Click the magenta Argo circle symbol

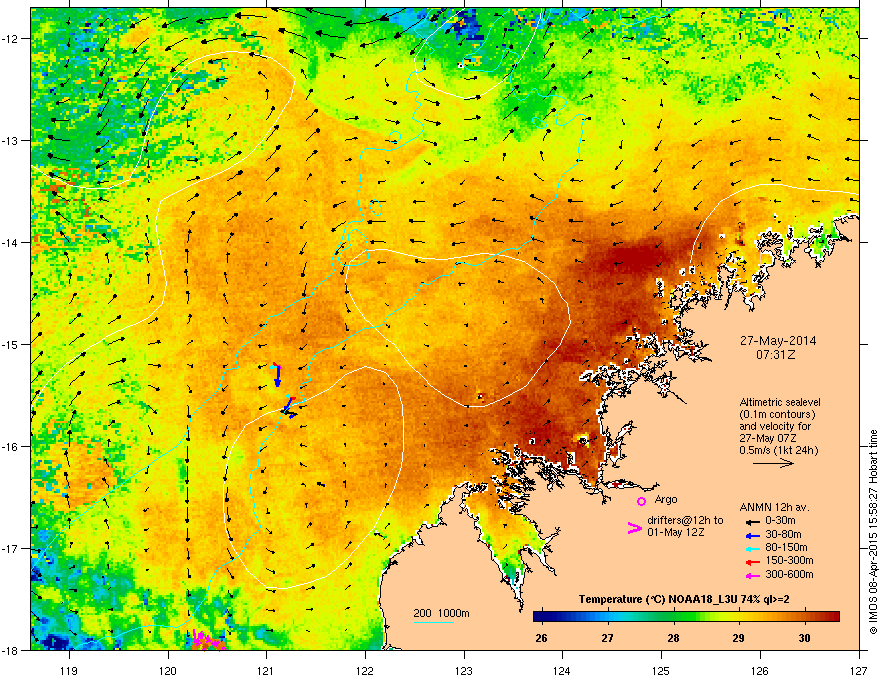coord(641,501)
